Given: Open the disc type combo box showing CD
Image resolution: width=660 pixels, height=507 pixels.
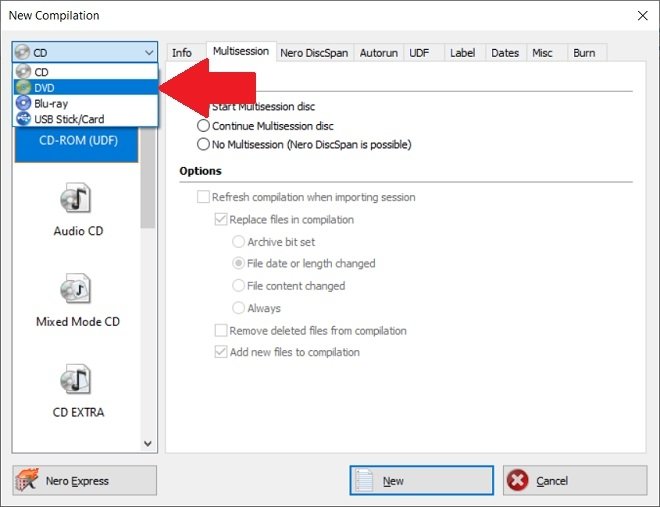Looking at the screenshot, I should tap(85, 53).
